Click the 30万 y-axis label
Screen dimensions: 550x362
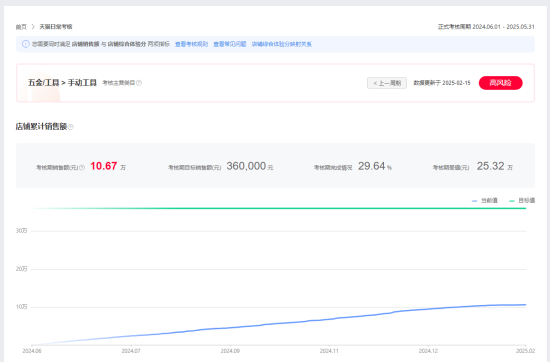tap(21, 231)
